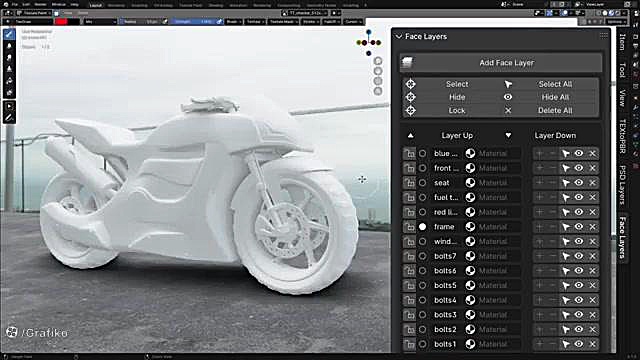
Task: Click the active radio button on frame
Action: point(422,227)
